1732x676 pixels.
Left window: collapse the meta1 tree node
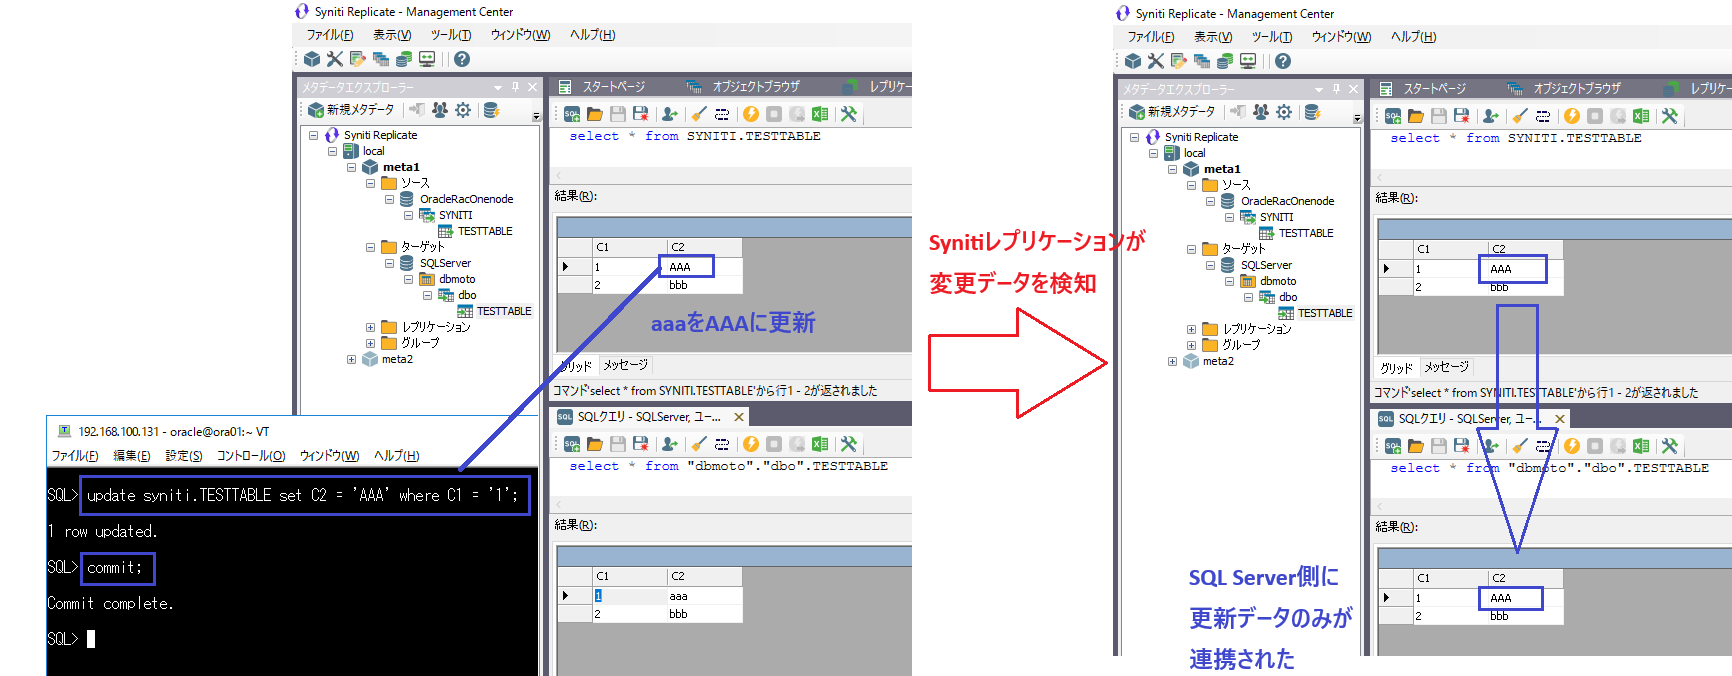click(351, 167)
